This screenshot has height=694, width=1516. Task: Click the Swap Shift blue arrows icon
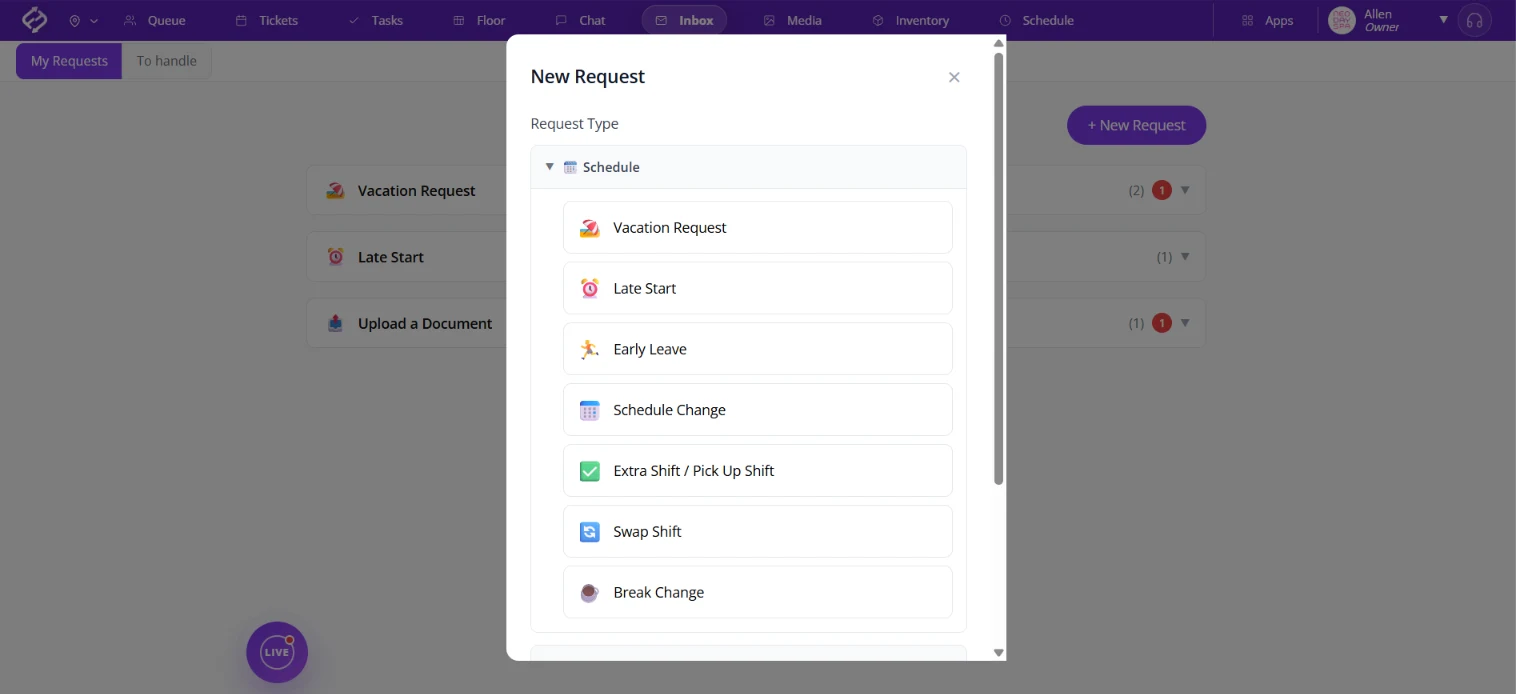(590, 532)
